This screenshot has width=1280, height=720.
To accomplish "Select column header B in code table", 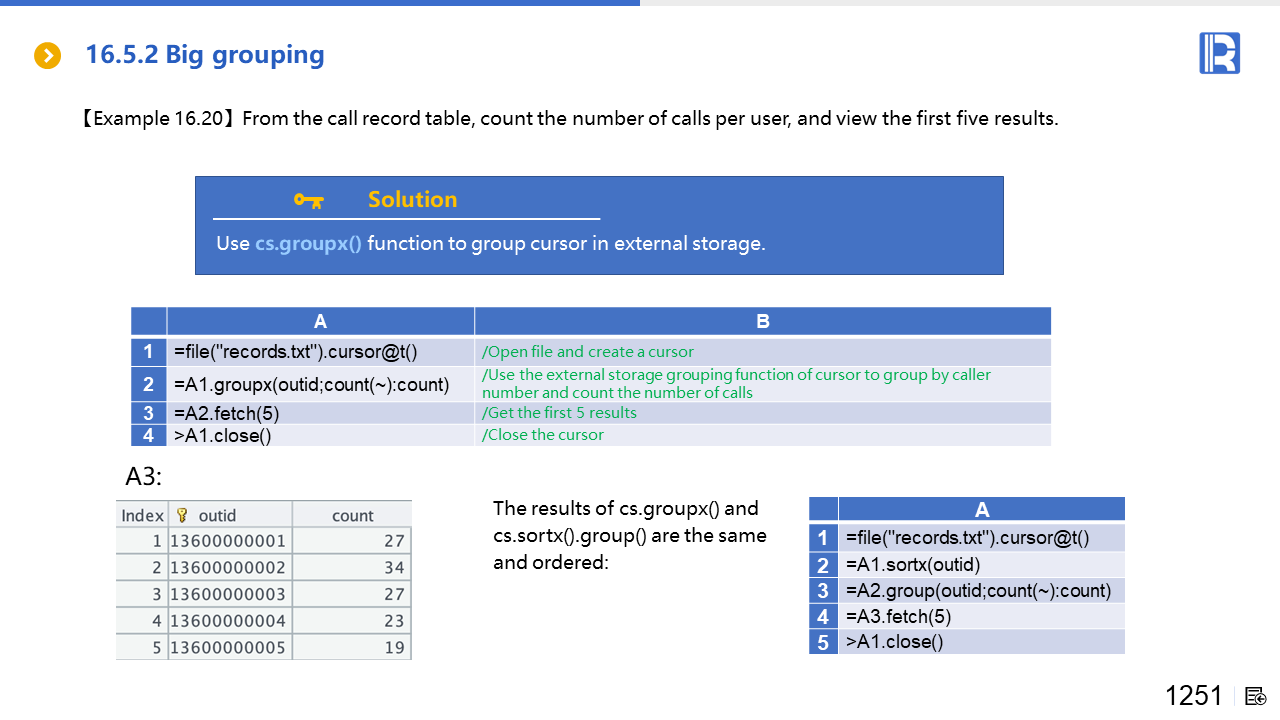I will coord(762,321).
